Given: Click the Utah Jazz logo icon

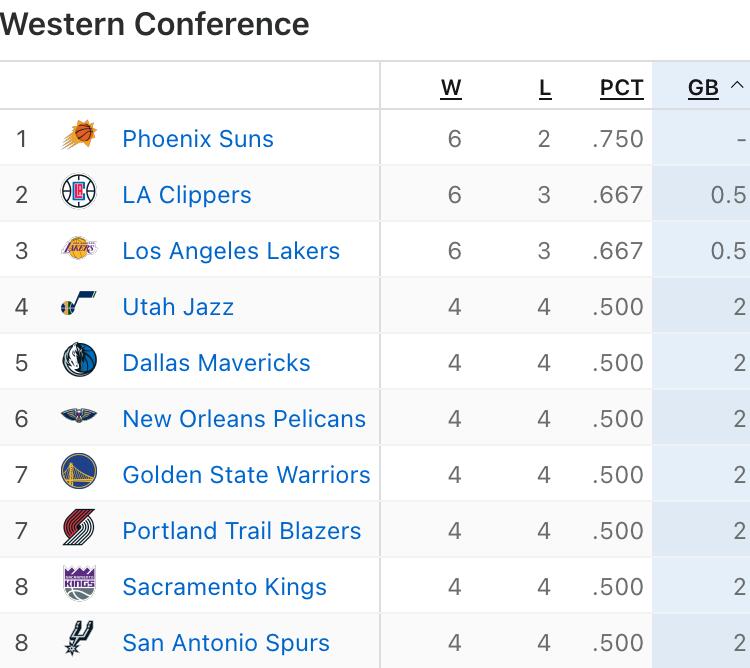Looking at the screenshot, I should pyautogui.click(x=79, y=305).
